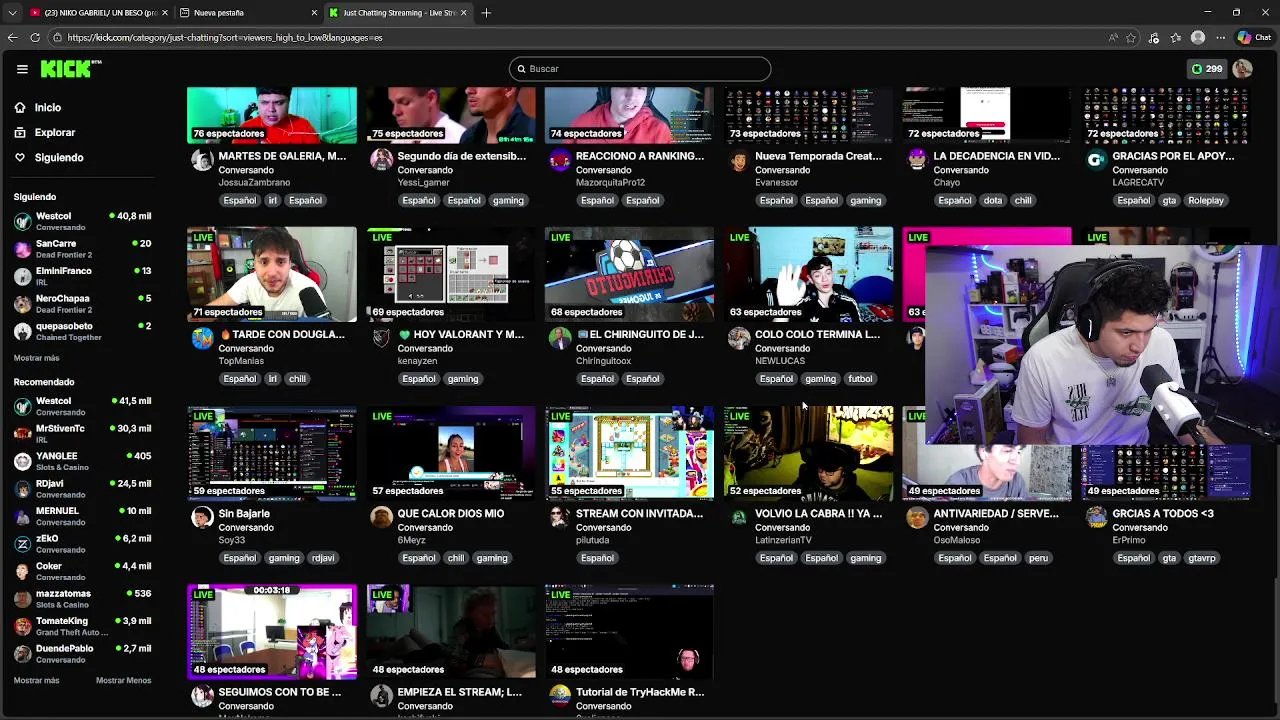Open Coker avatar in Recomendado

(x=22, y=571)
